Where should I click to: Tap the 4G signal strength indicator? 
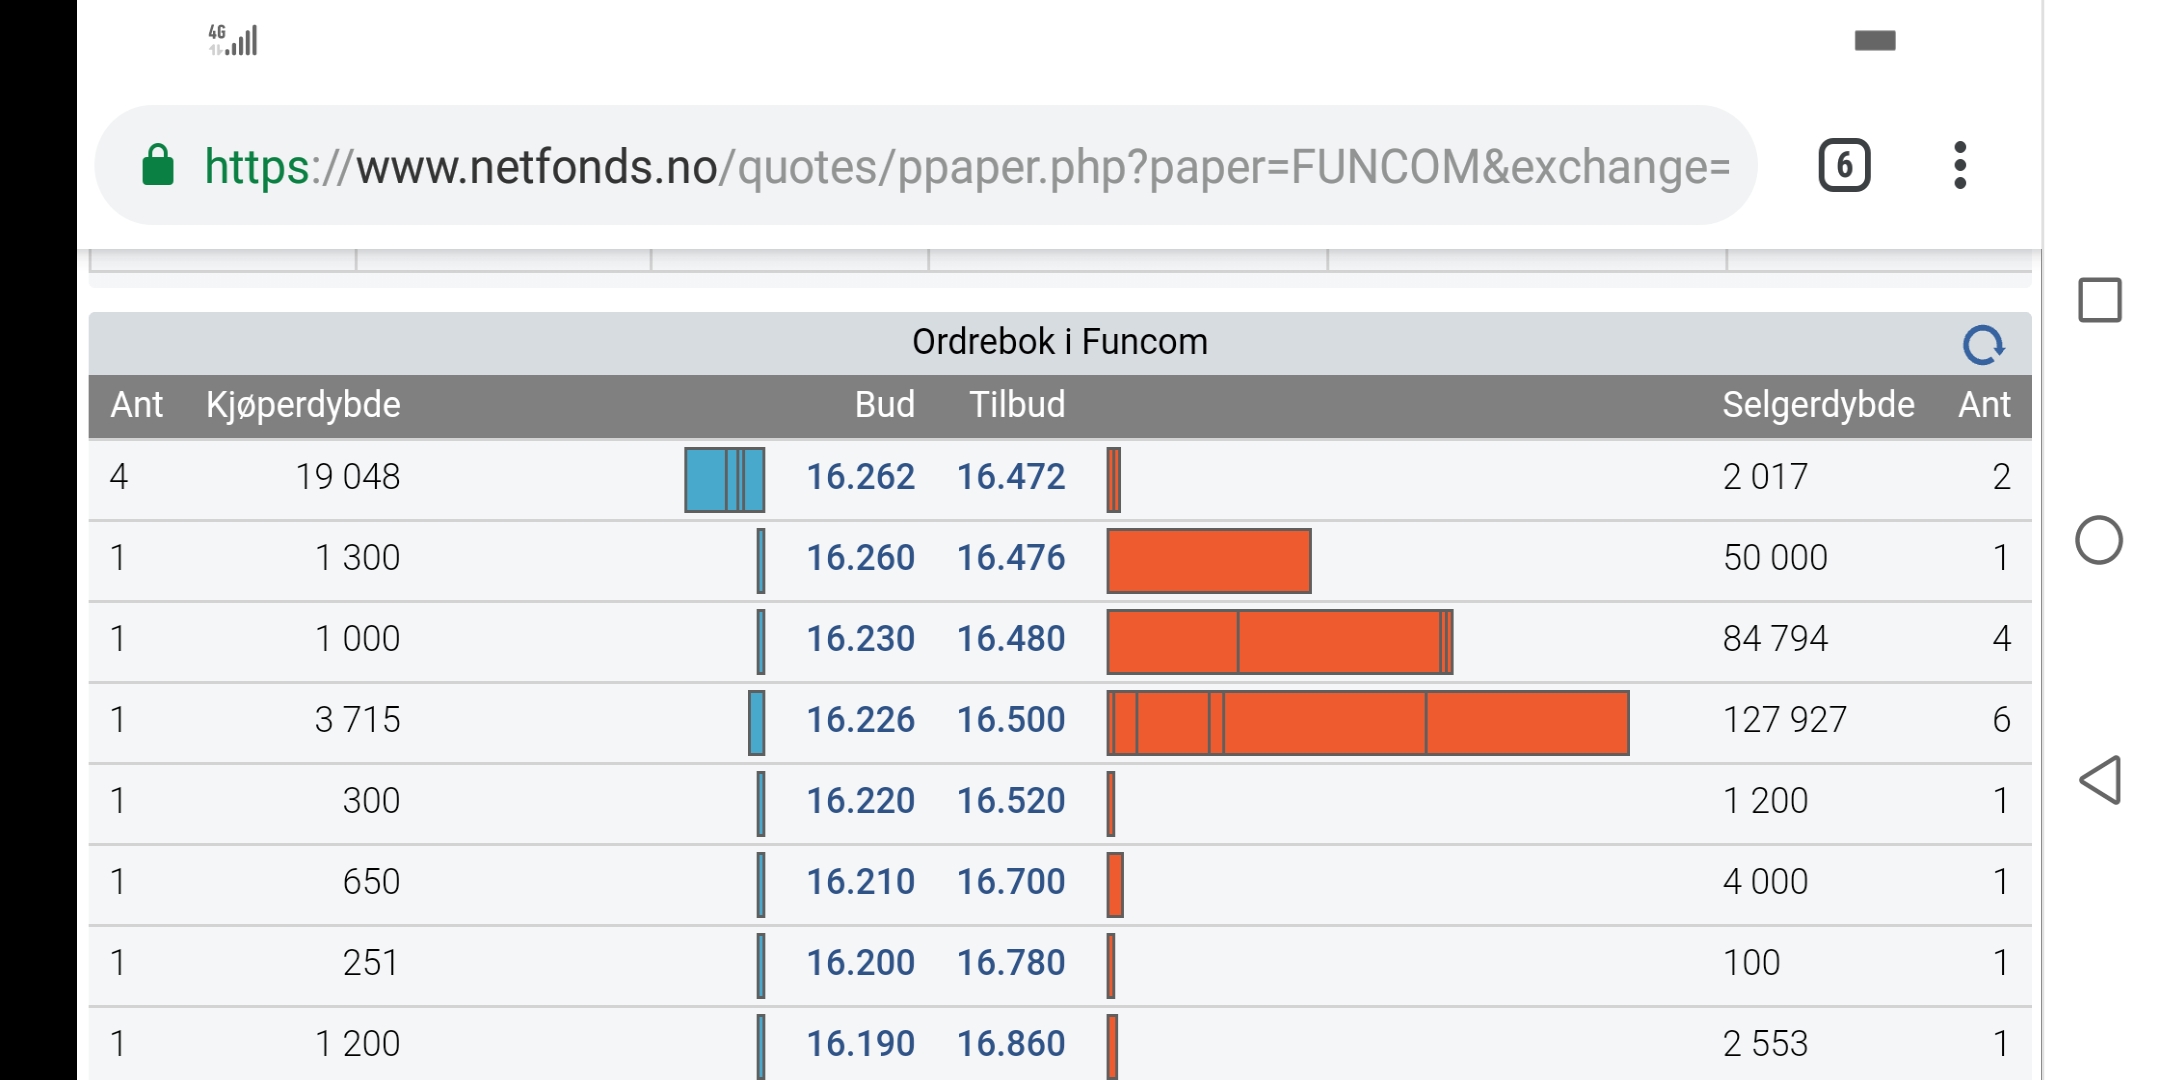(233, 40)
